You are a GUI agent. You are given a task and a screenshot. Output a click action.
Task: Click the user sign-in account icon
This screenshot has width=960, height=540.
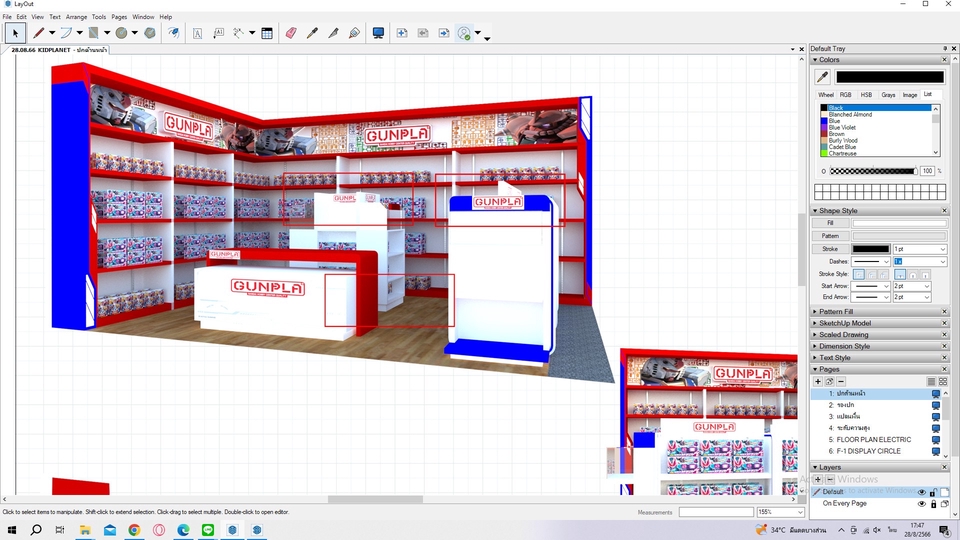tap(465, 33)
